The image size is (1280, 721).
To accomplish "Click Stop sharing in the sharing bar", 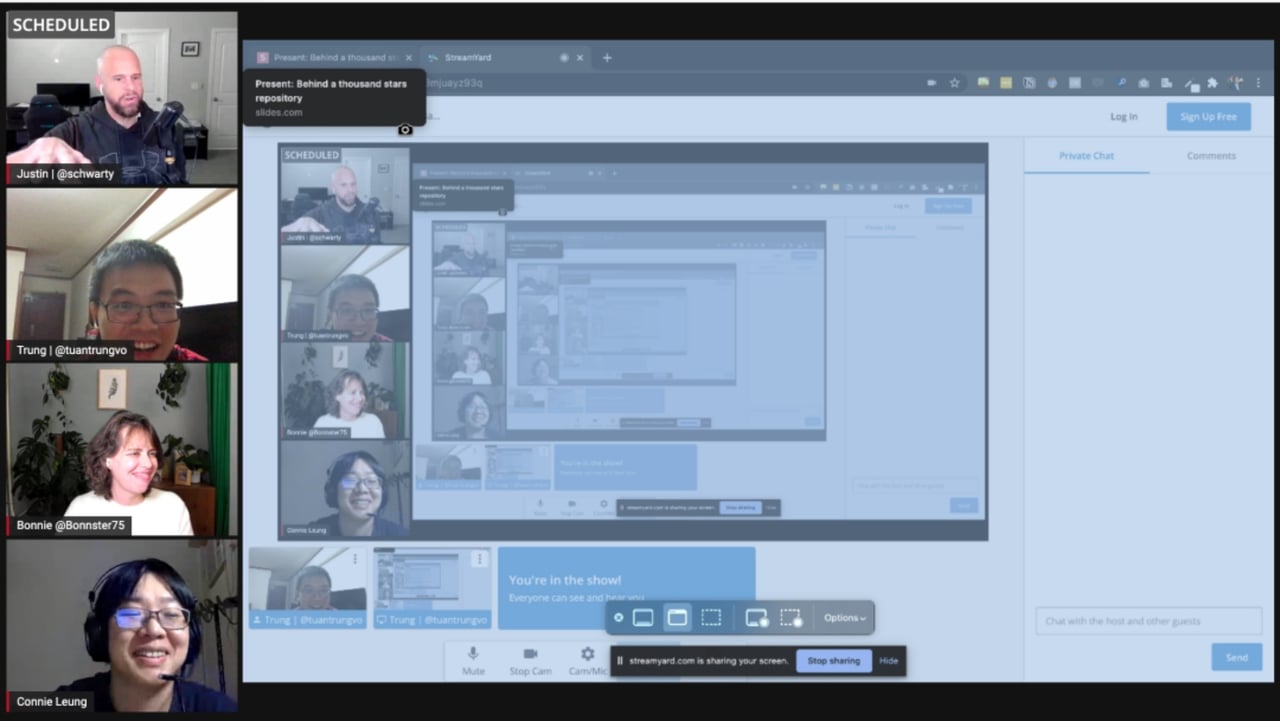I will [833, 661].
